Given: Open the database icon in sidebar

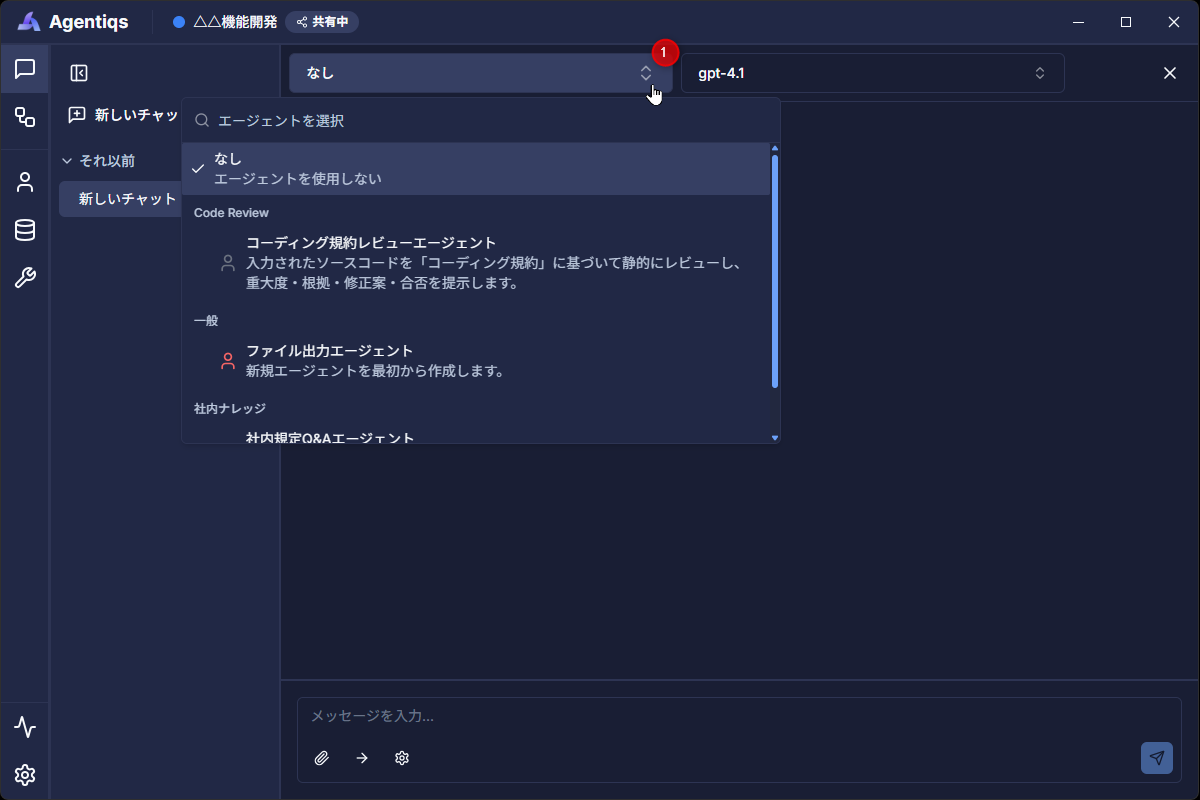Looking at the screenshot, I should pos(25,230).
